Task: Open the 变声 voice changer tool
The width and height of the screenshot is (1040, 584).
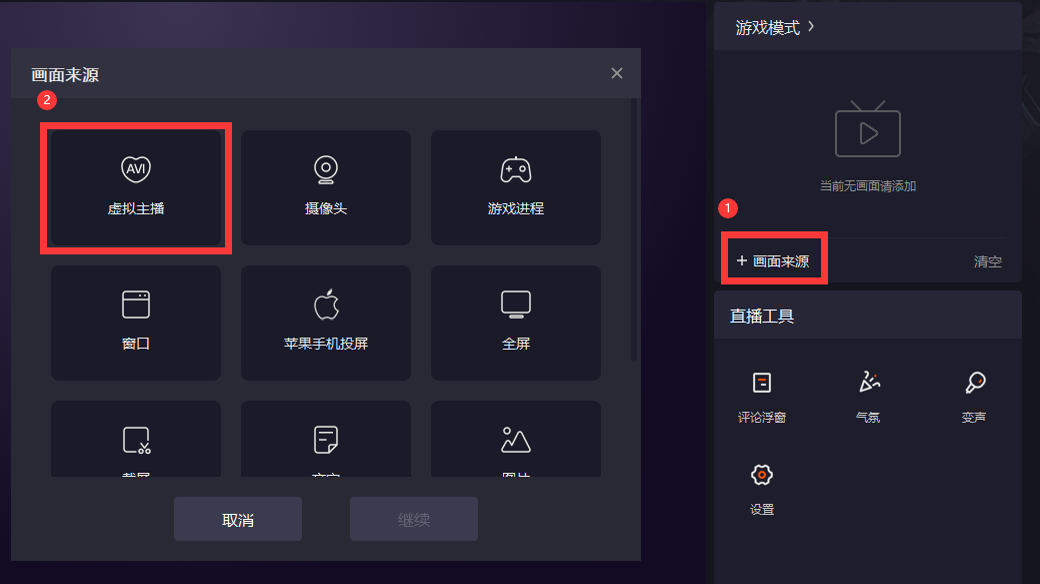Action: (974, 398)
